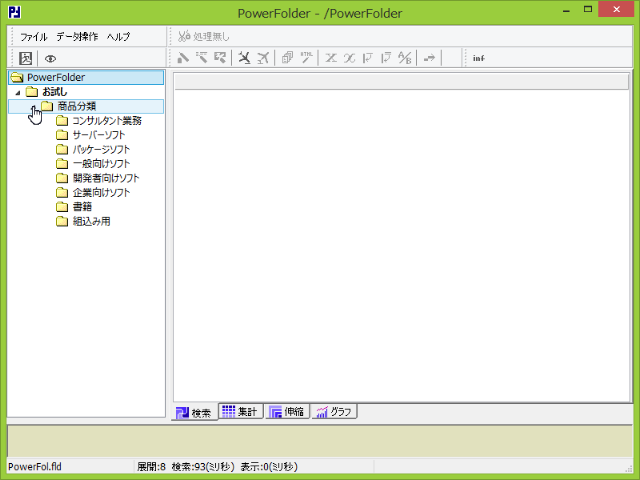Switch to the グラフ tab
This screenshot has width=640, height=480.
(335, 411)
